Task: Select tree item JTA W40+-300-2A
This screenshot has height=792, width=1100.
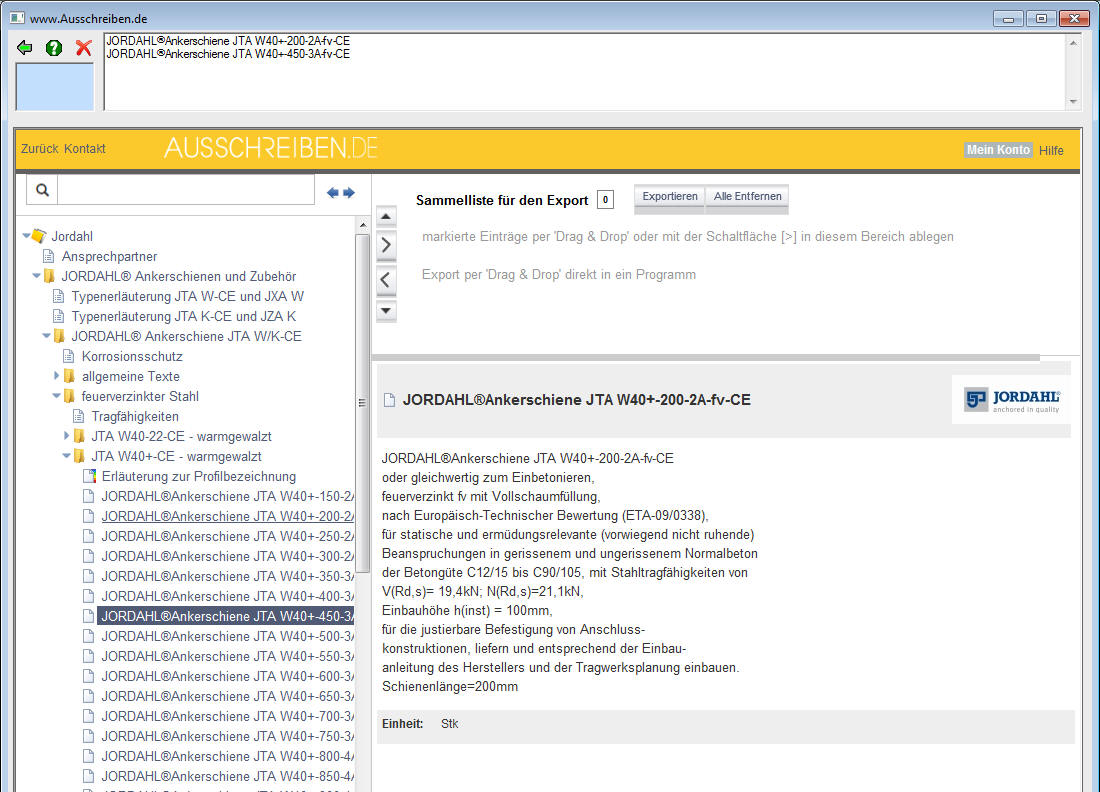Action: [x=227, y=556]
